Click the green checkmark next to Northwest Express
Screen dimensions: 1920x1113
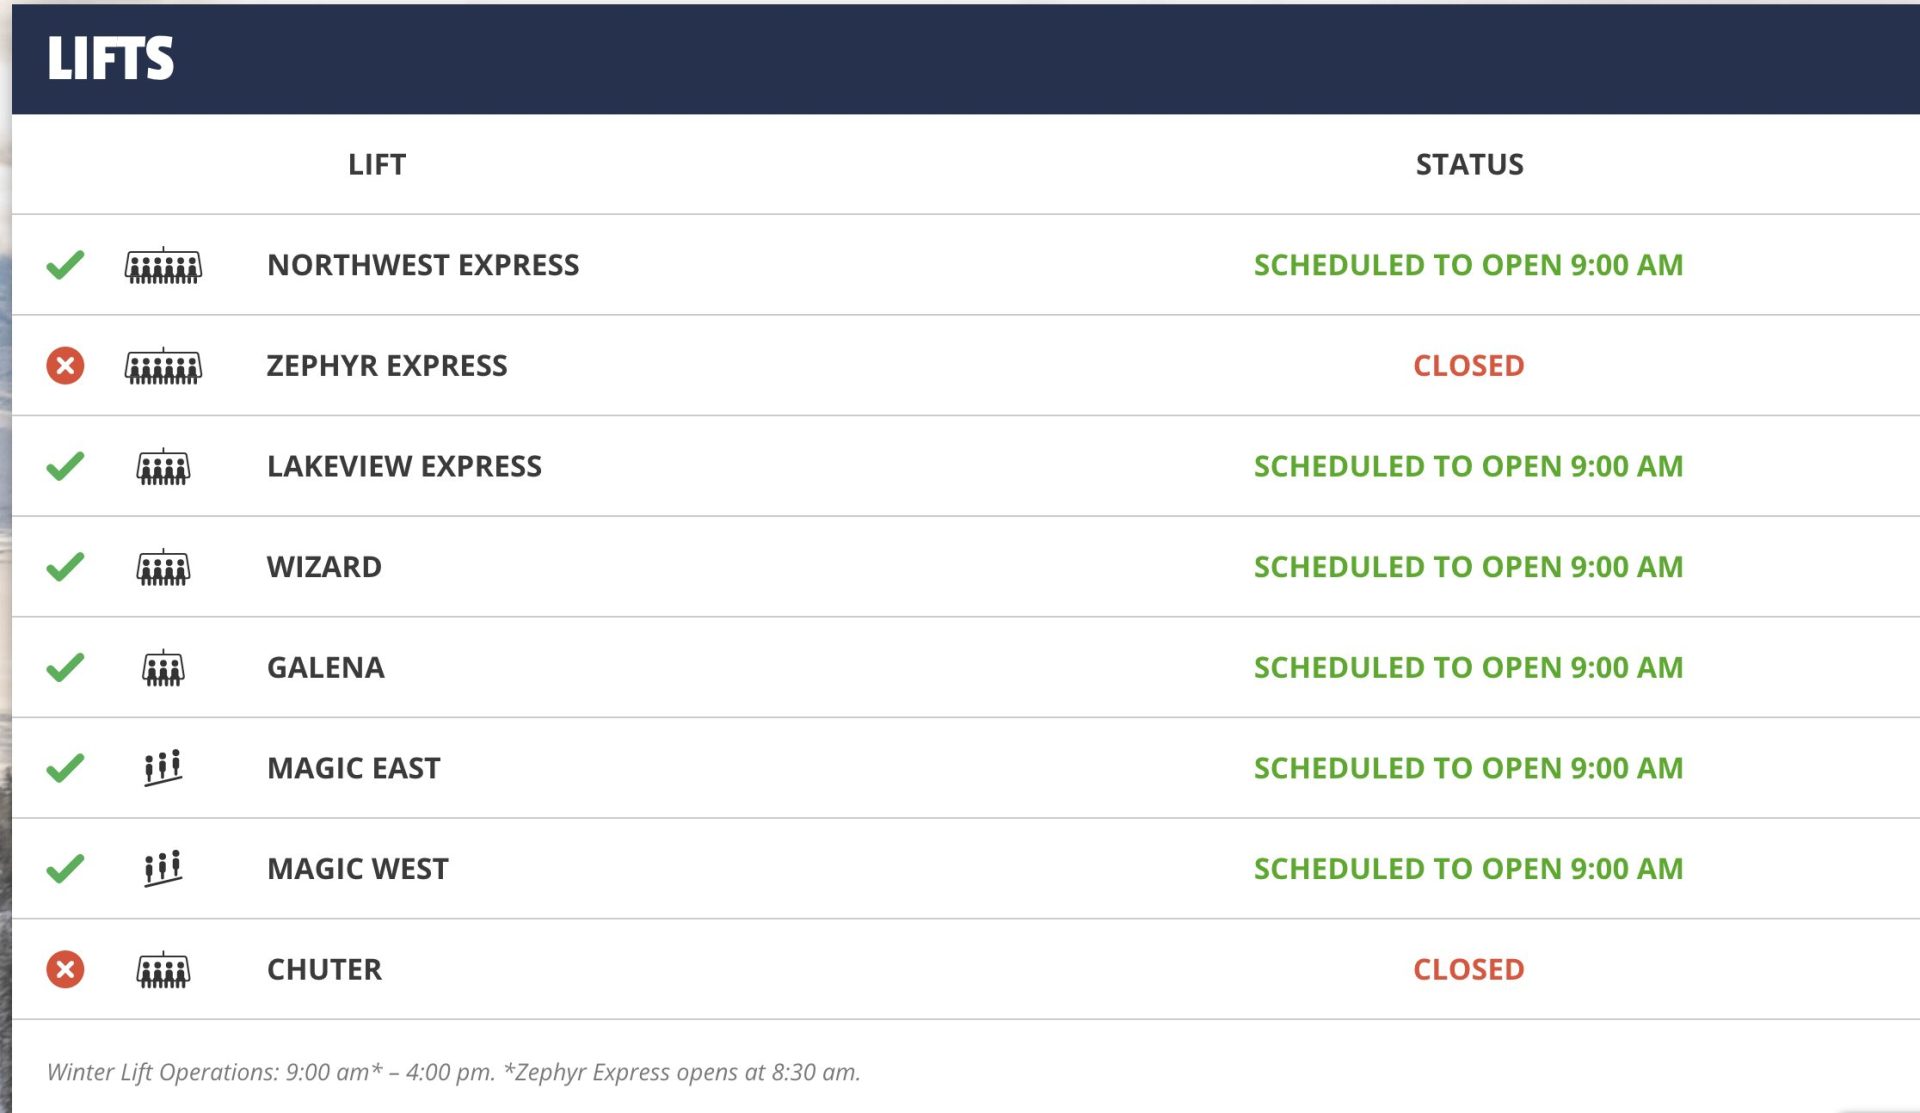click(x=65, y=265)
